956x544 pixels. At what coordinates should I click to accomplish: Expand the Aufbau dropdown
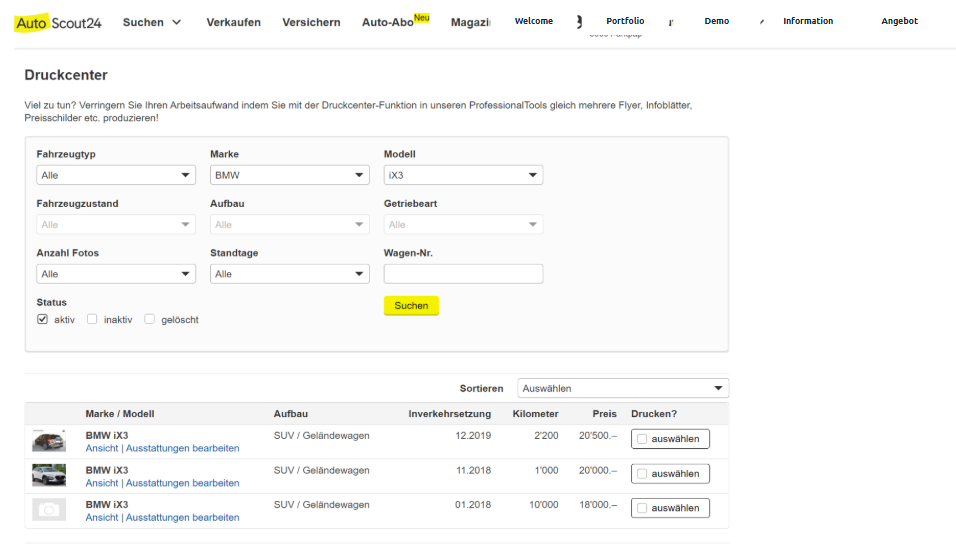click(290, 224)
